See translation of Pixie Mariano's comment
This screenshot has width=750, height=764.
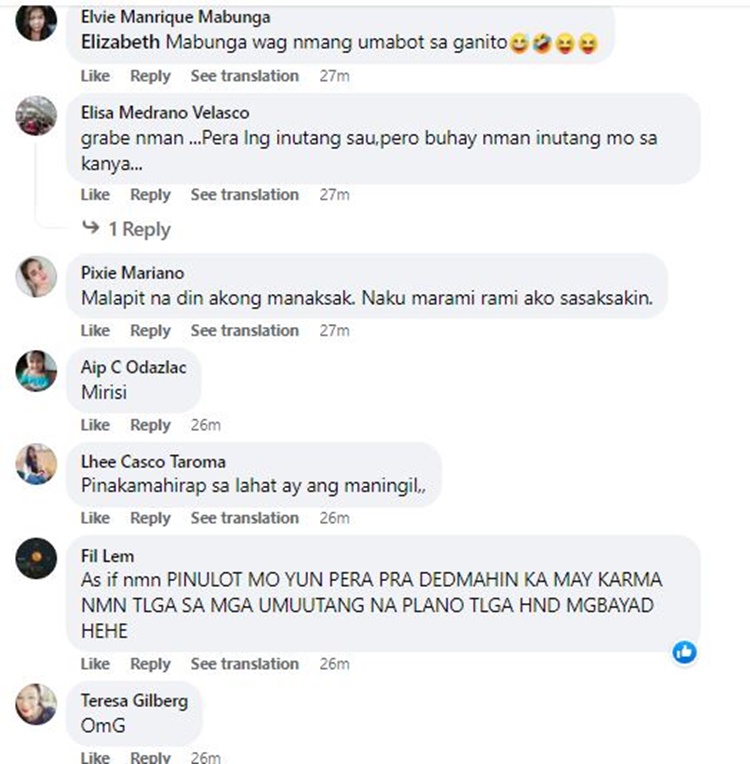245,330
